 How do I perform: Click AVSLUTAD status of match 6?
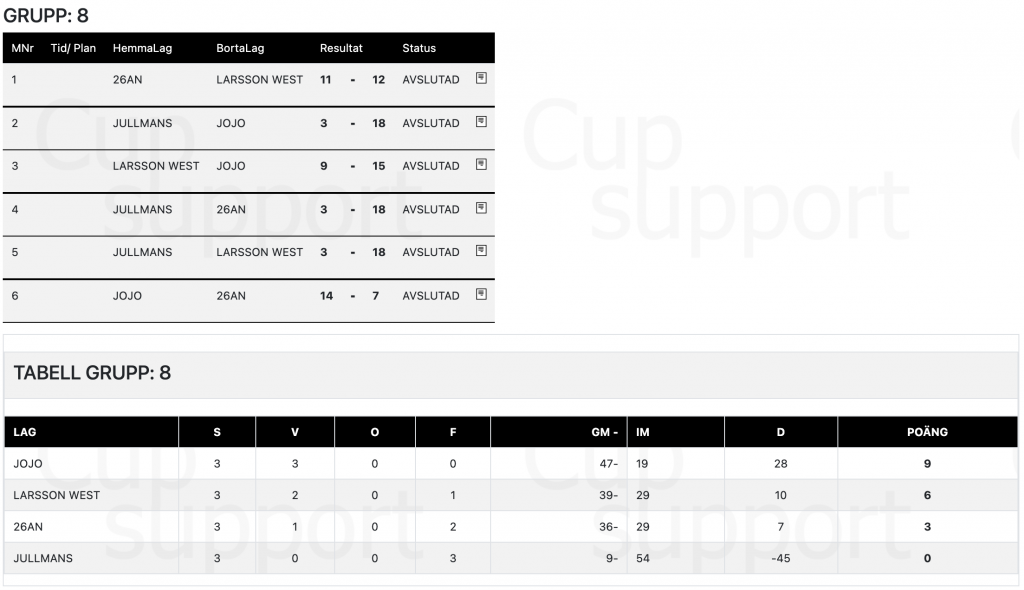(x=431, y=295)
